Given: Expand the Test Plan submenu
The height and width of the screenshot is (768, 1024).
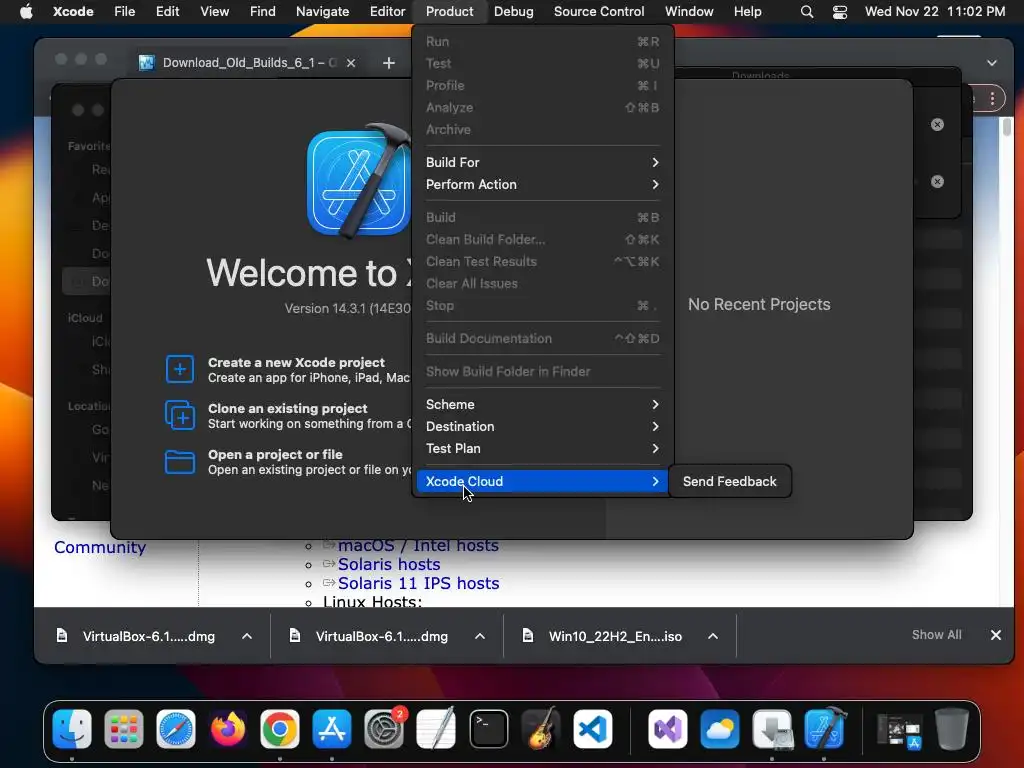Looking at the screenshot, I should pyautogui.click(x=542, y=449).
